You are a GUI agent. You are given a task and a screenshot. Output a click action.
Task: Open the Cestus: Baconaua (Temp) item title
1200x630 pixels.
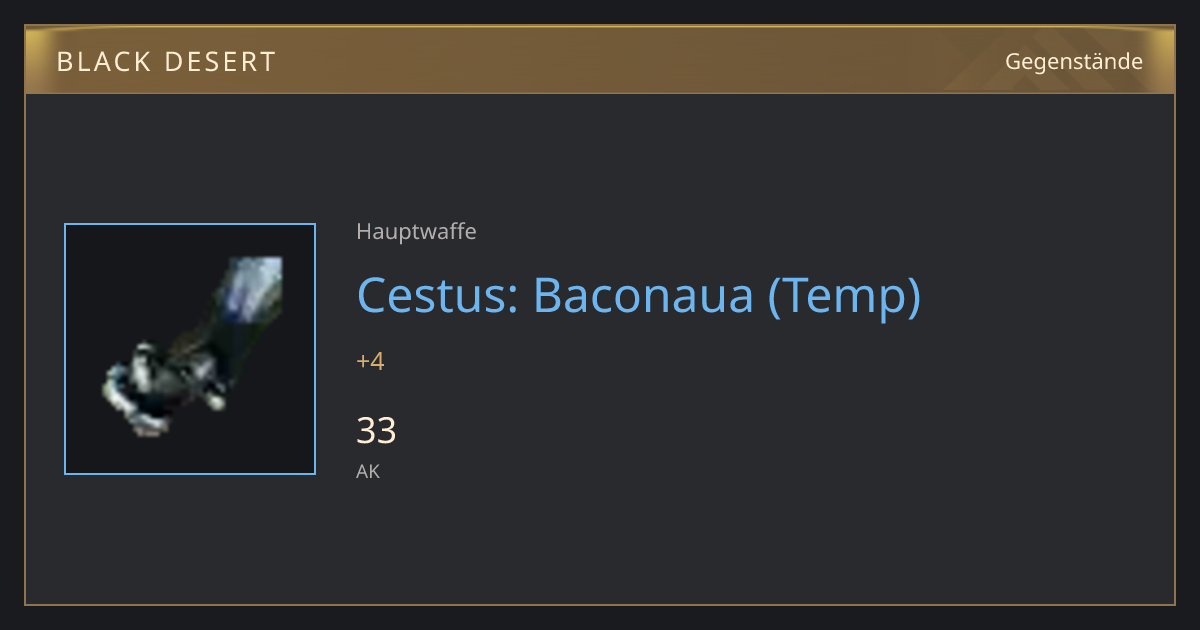638,295
